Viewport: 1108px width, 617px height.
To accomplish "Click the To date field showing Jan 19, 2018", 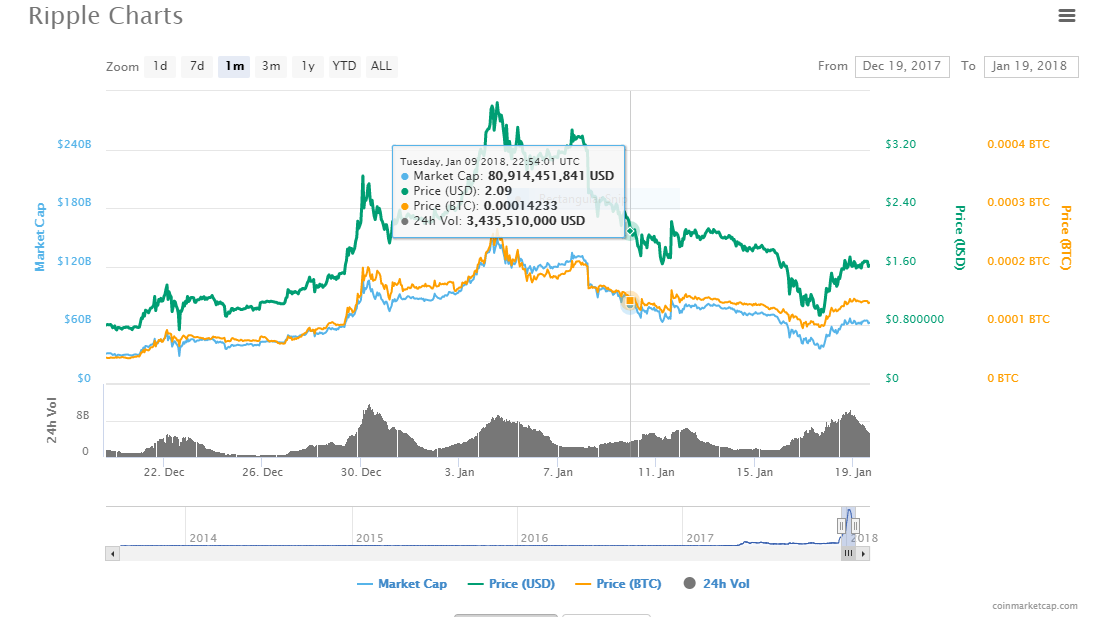I will [1030, 66].
